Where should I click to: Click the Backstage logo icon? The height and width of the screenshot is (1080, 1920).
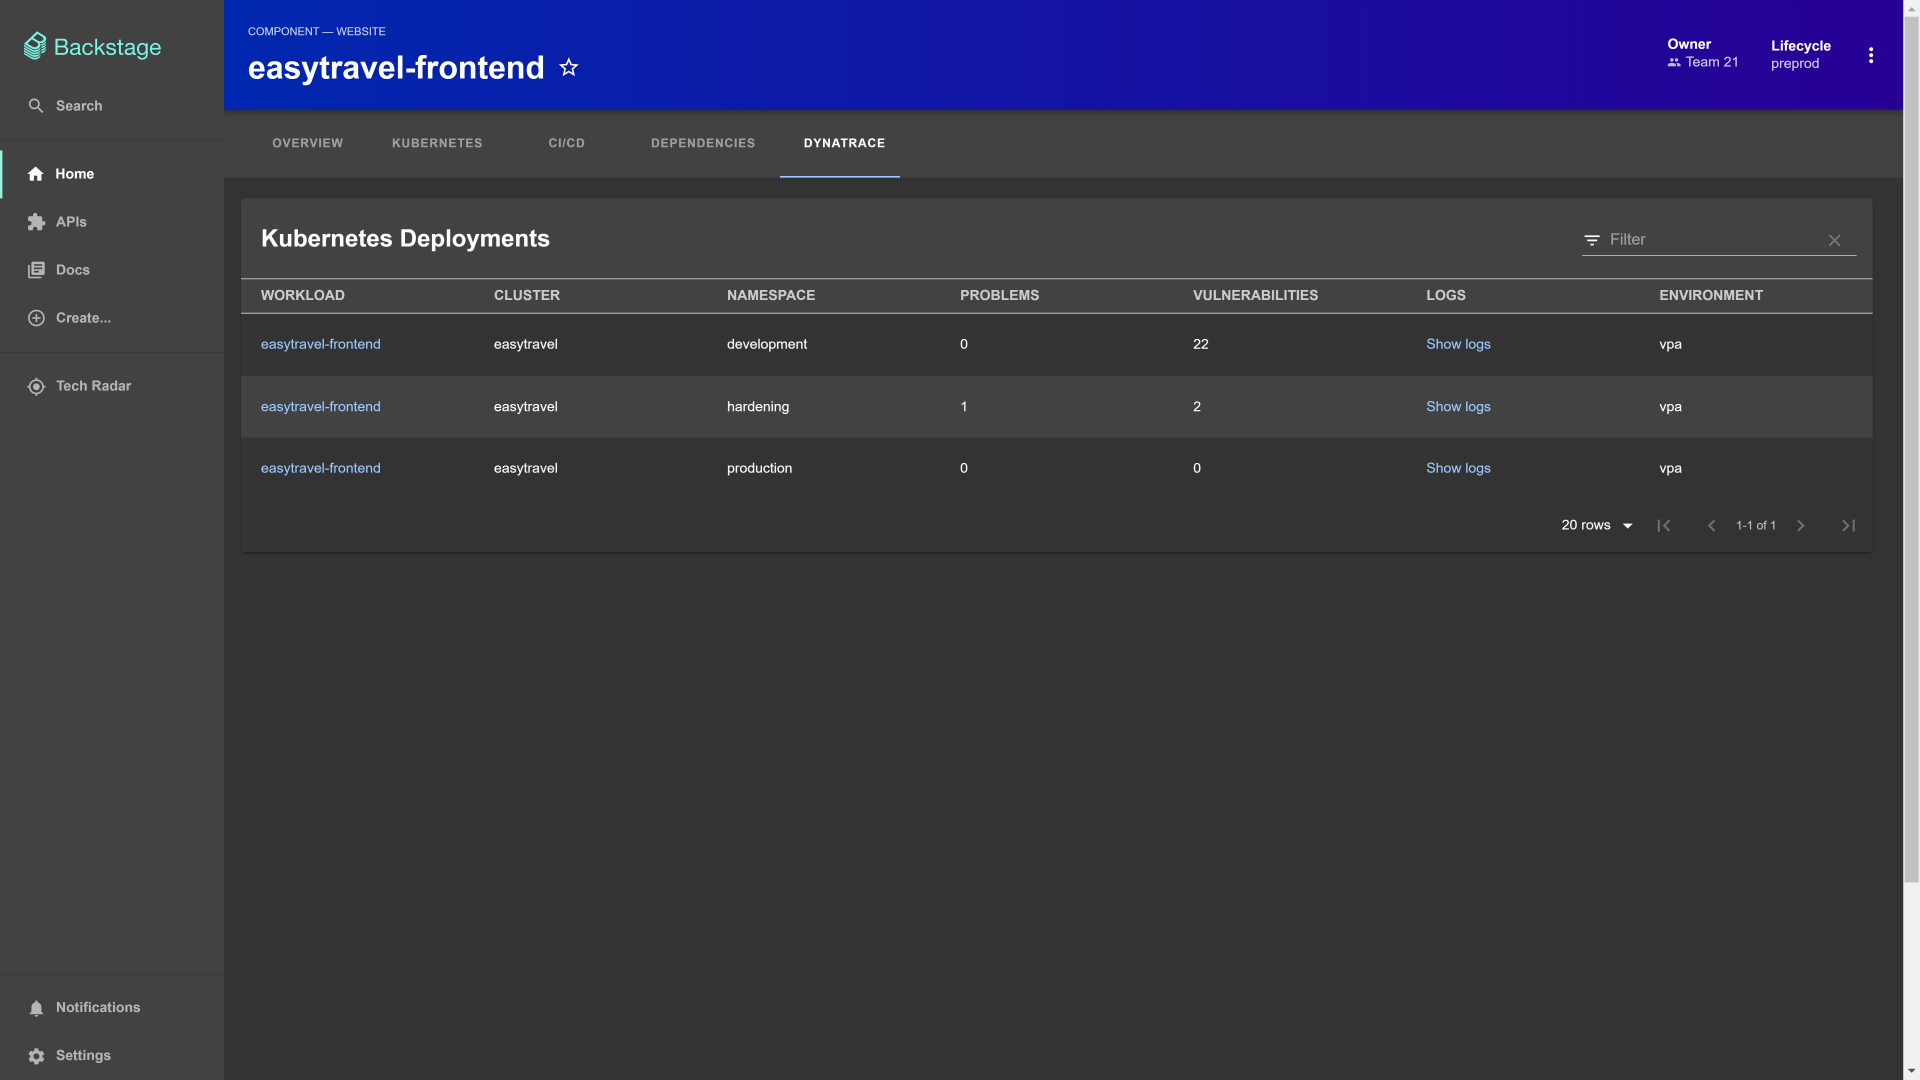[35, 46]
